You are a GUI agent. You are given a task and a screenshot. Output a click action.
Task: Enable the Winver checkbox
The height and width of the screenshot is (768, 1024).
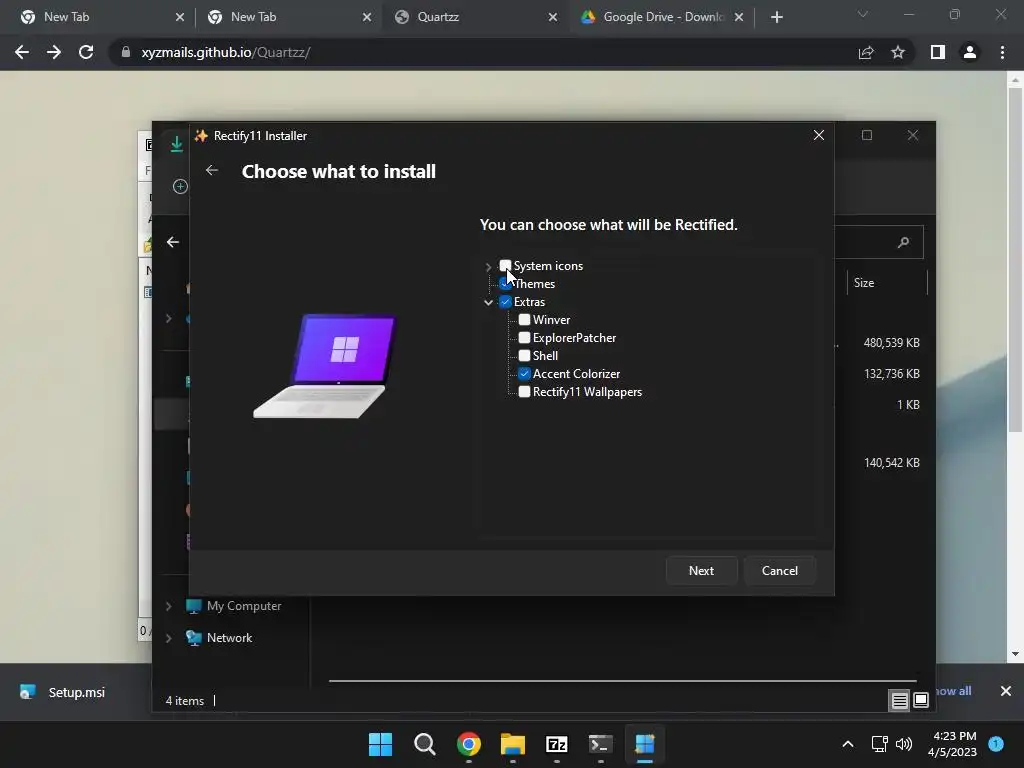(x=524, y=319)
